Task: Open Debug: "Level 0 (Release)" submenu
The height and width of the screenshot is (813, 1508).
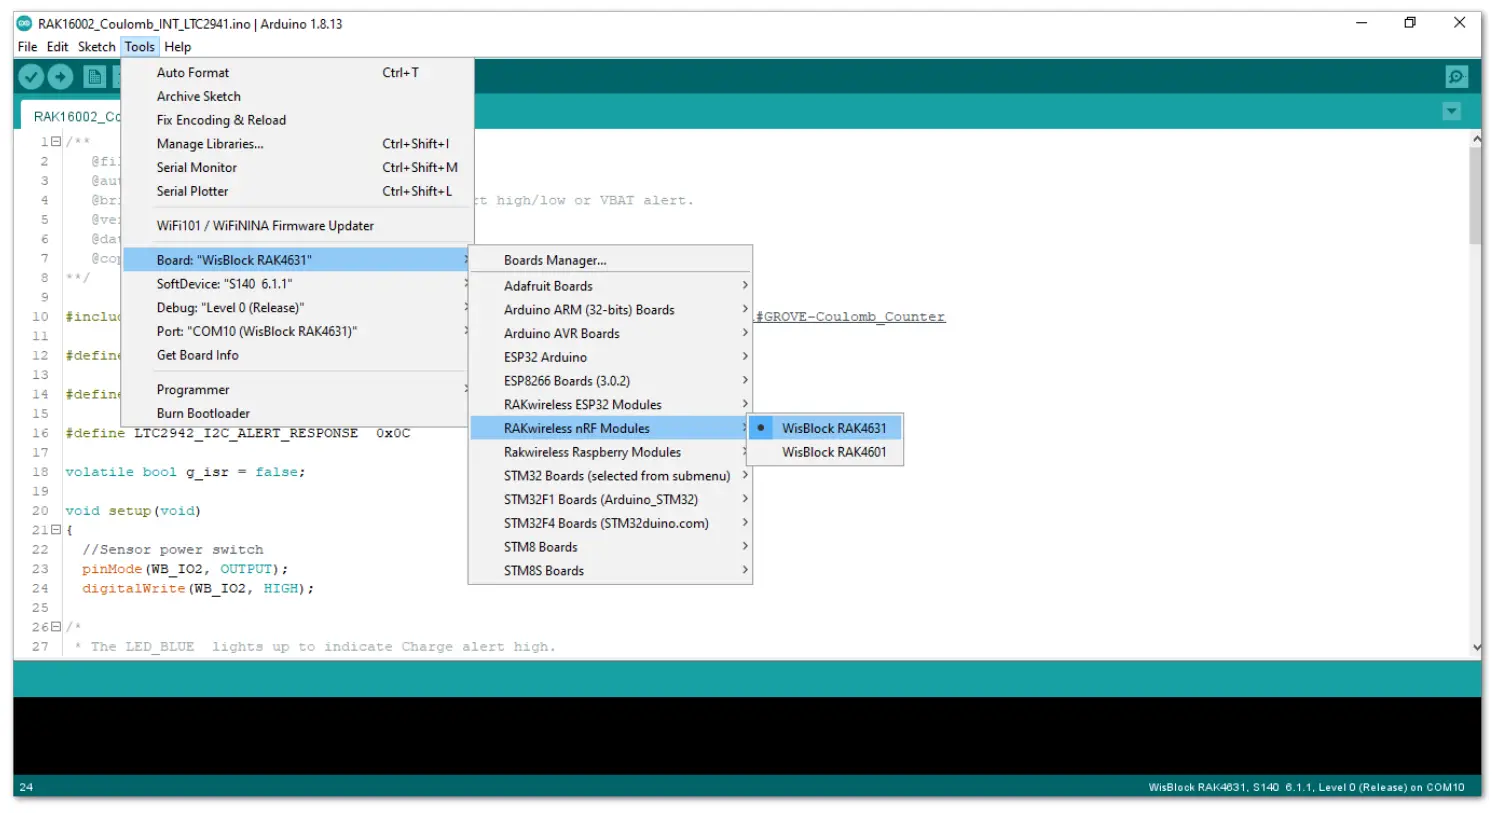Action: [297, 308]
